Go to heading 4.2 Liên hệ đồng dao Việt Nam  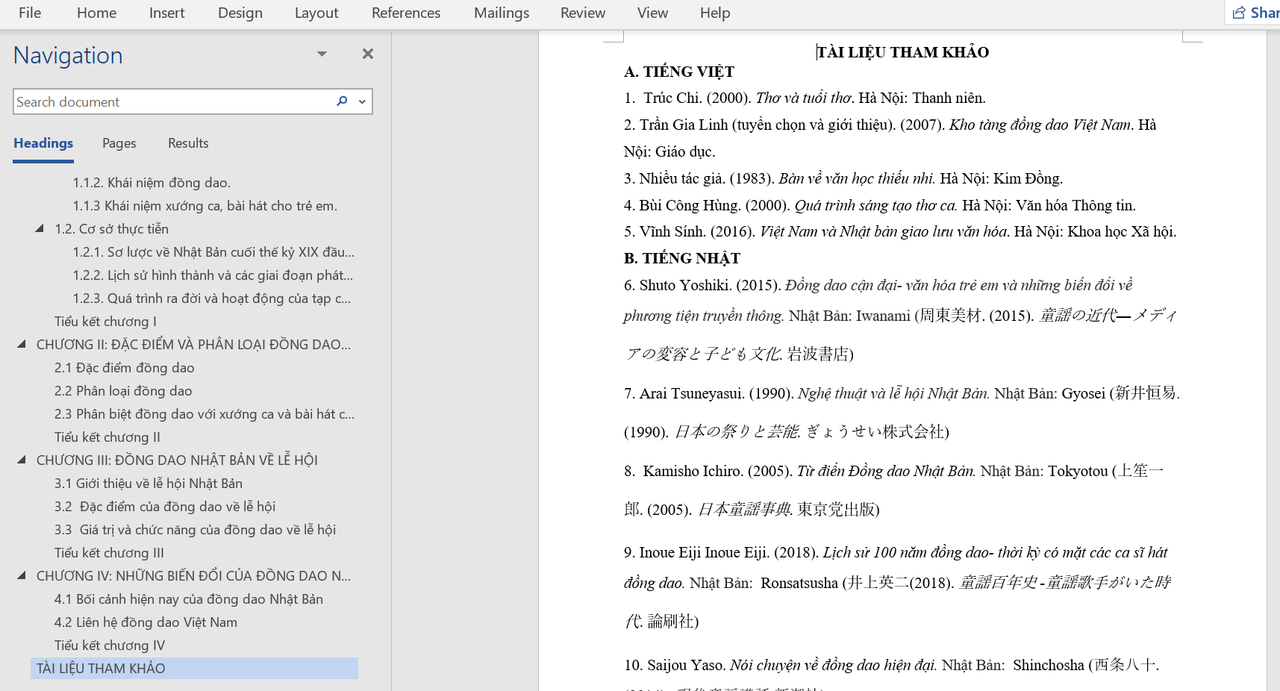(146, 622)
